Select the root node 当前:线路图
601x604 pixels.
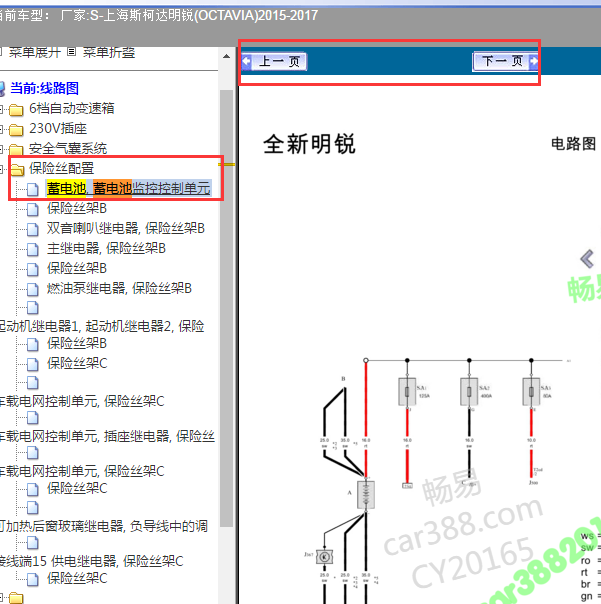click(44, 88)
